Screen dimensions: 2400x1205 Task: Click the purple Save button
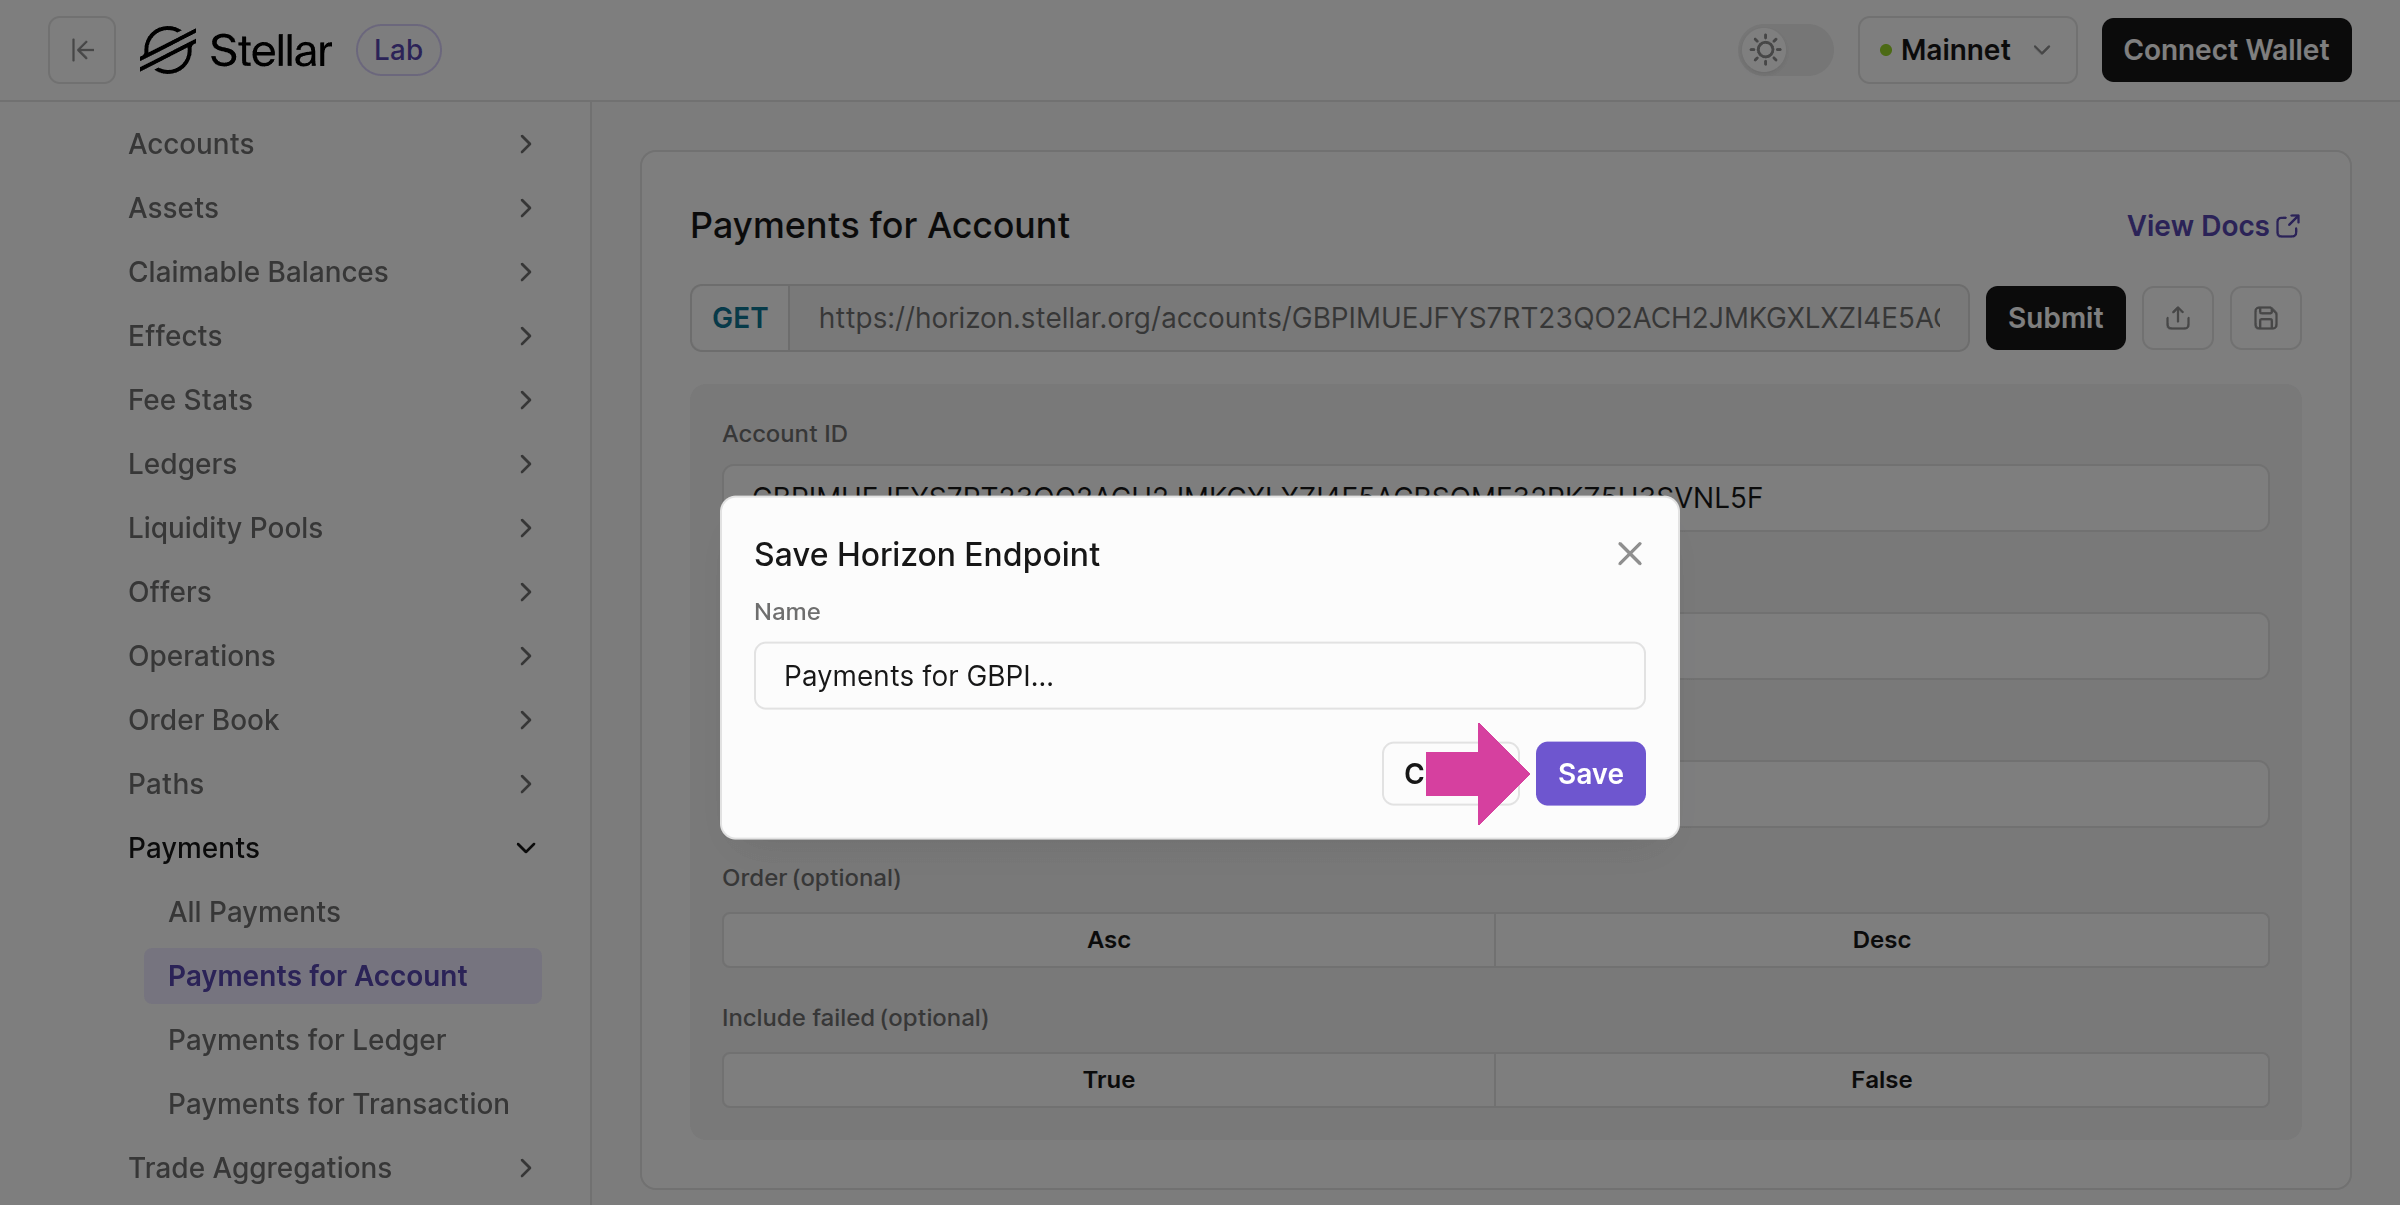1590,774
